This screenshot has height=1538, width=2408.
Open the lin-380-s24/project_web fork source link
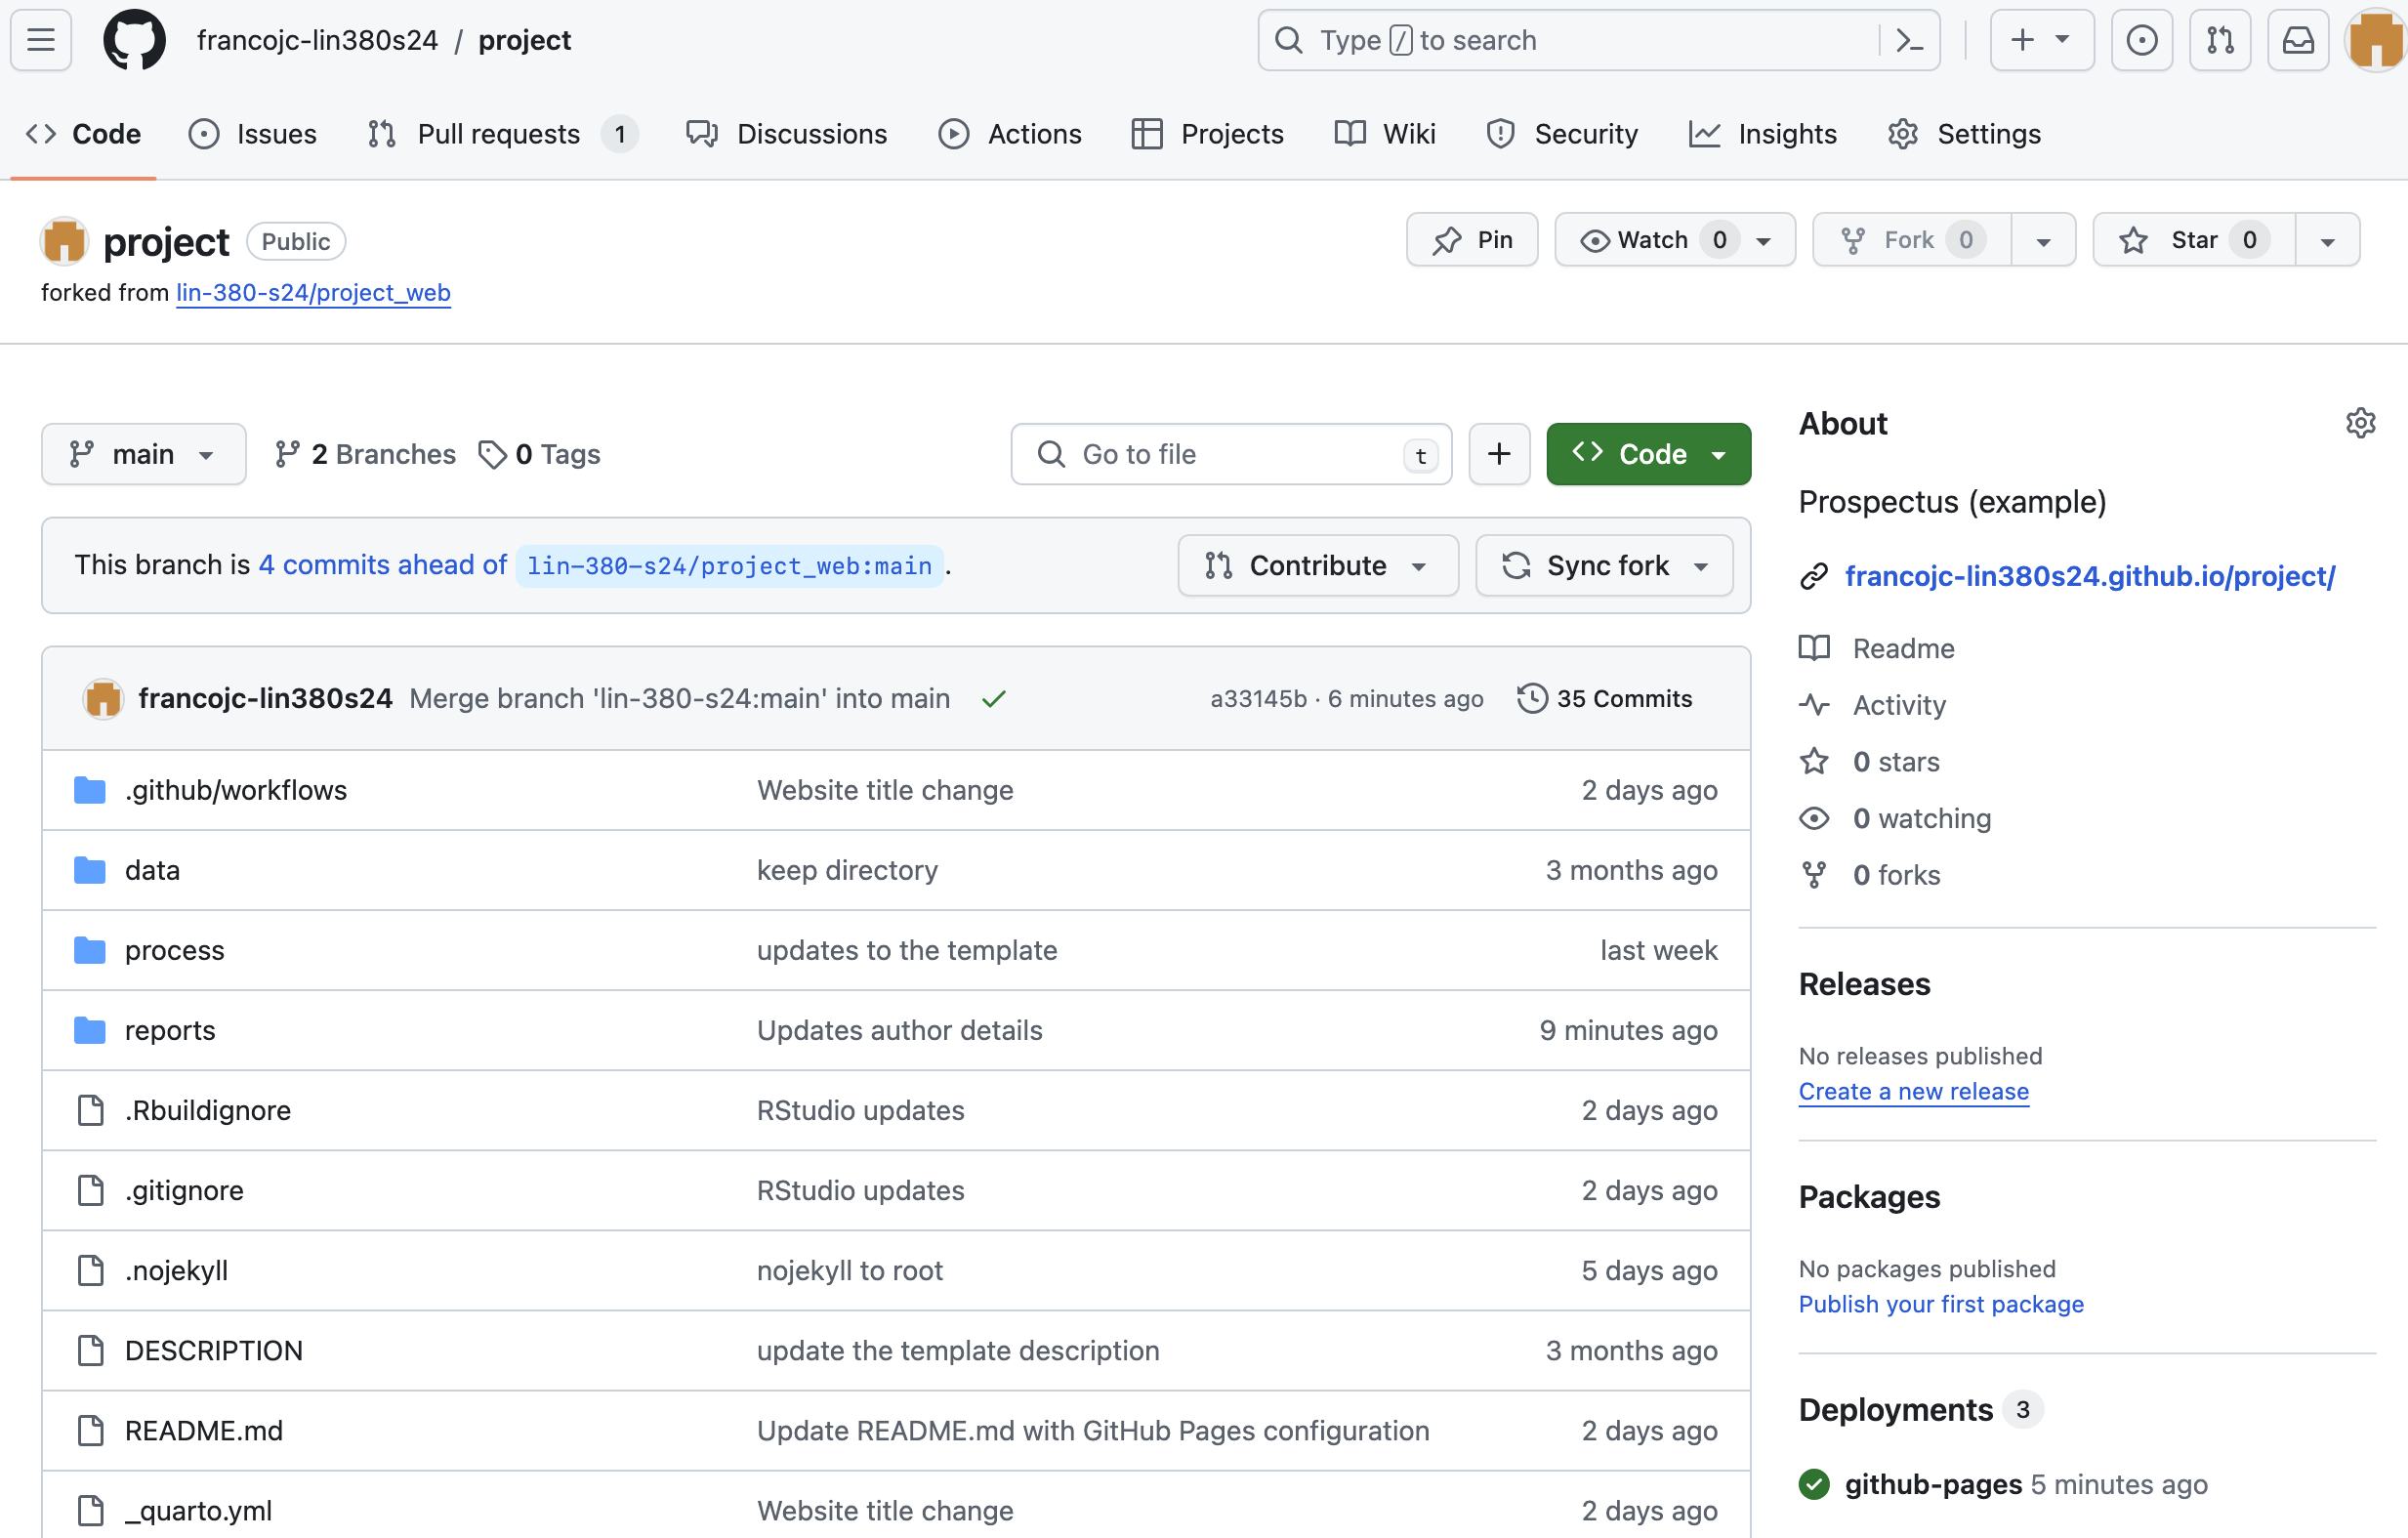click(x=313, y=293)
